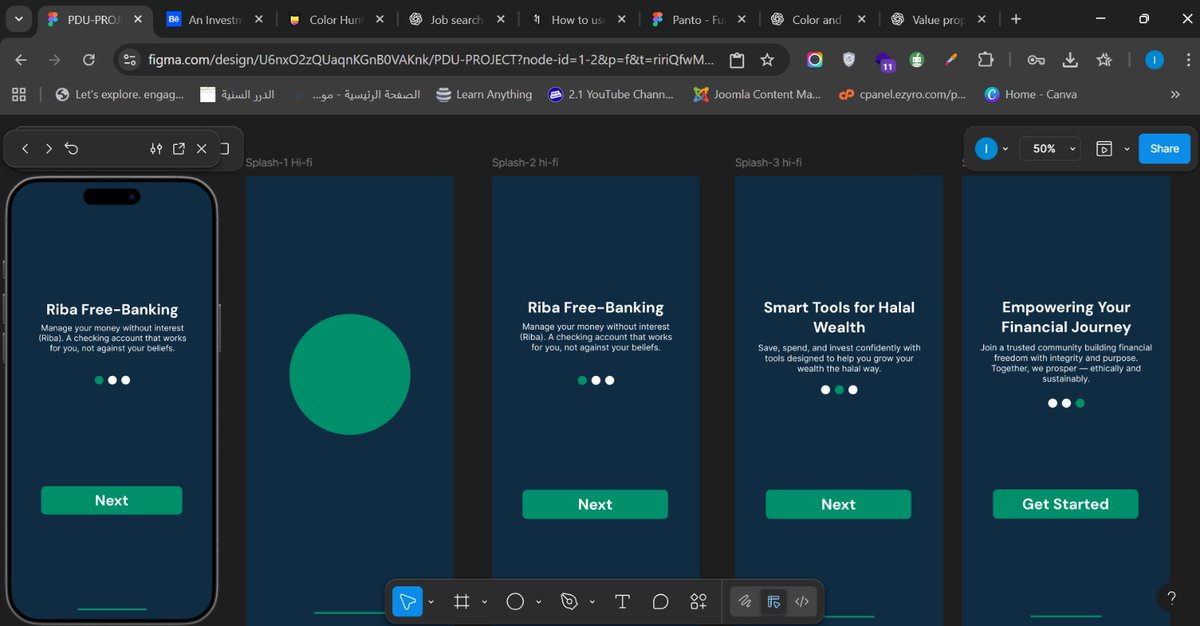The width and height of the screenshot is (1200, 626).
Task: Open Figma help question mark
Action: [x=1172, y=598]
